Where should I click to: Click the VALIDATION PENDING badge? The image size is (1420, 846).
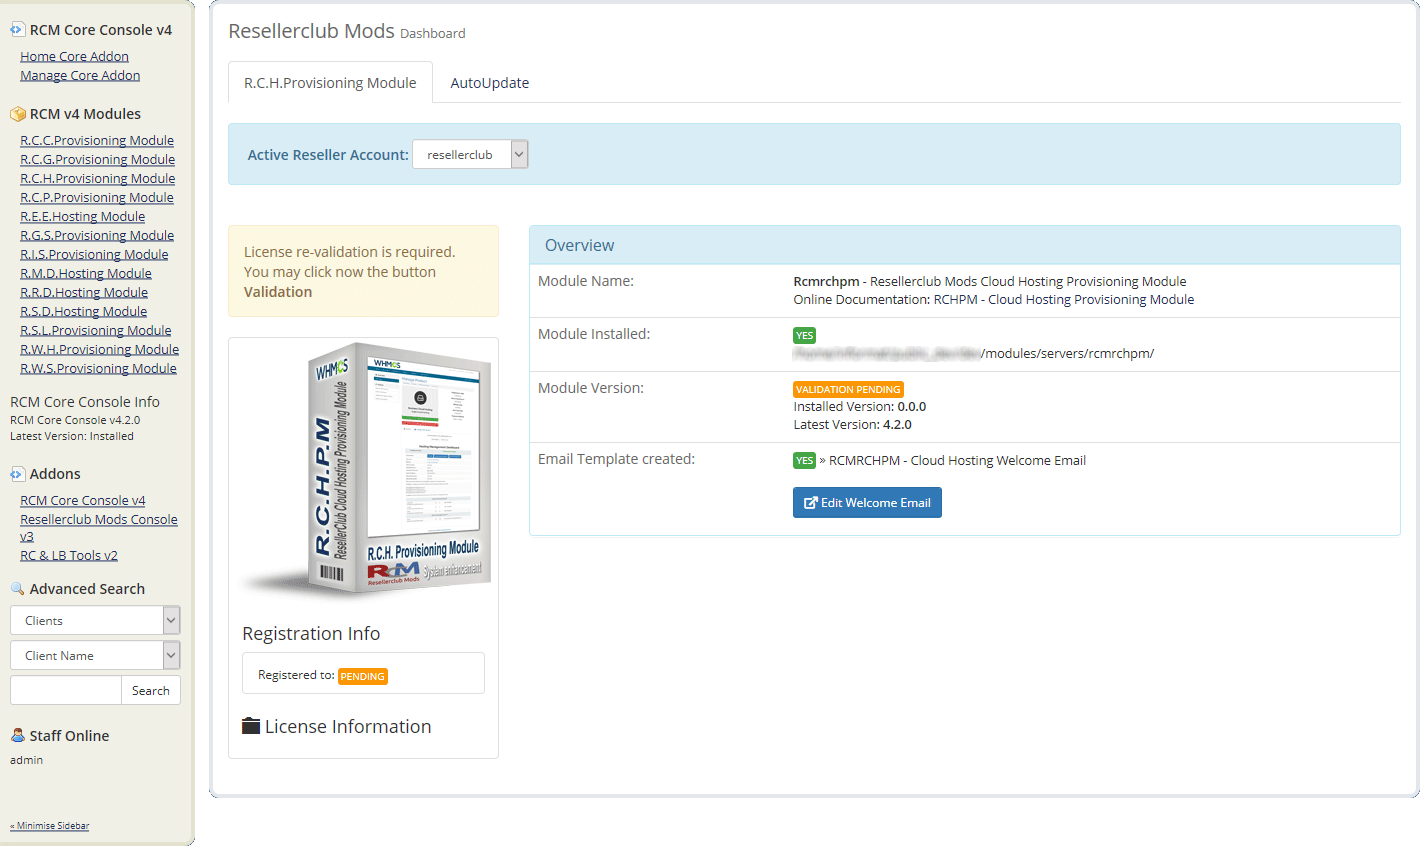point(848,389)
